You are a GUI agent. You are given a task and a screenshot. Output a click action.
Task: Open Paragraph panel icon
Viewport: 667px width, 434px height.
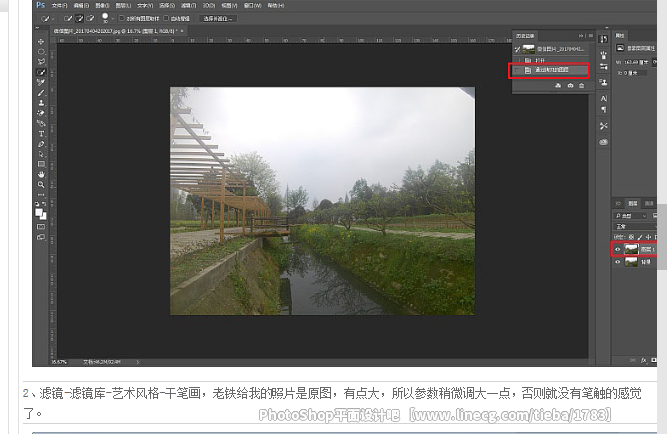(603, 110)
